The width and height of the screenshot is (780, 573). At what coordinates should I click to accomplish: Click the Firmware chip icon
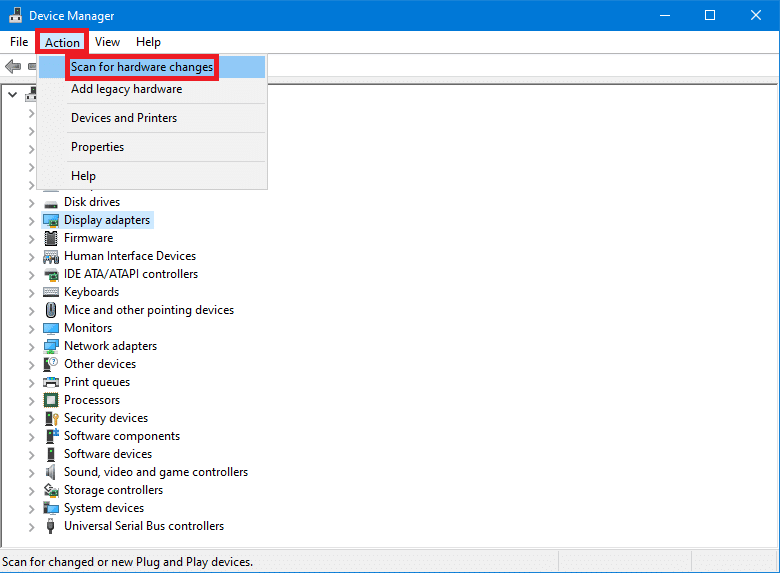tap(51, 238)
